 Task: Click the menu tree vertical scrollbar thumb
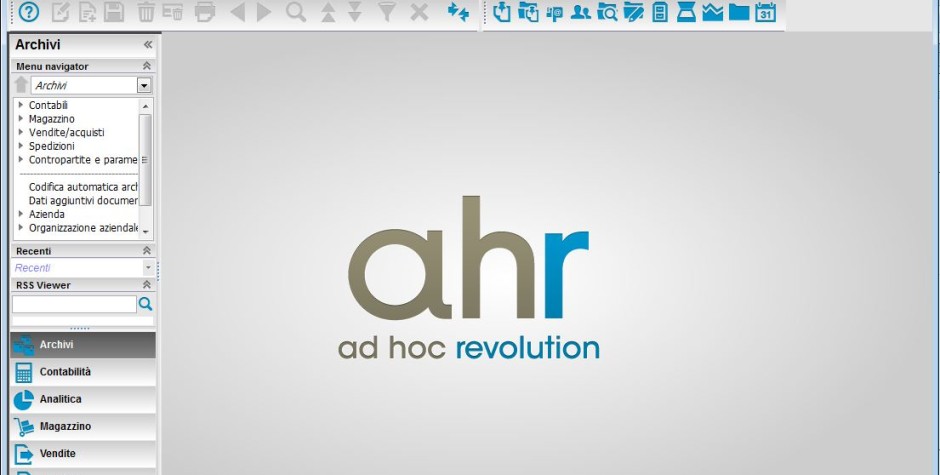pos(145,160)
